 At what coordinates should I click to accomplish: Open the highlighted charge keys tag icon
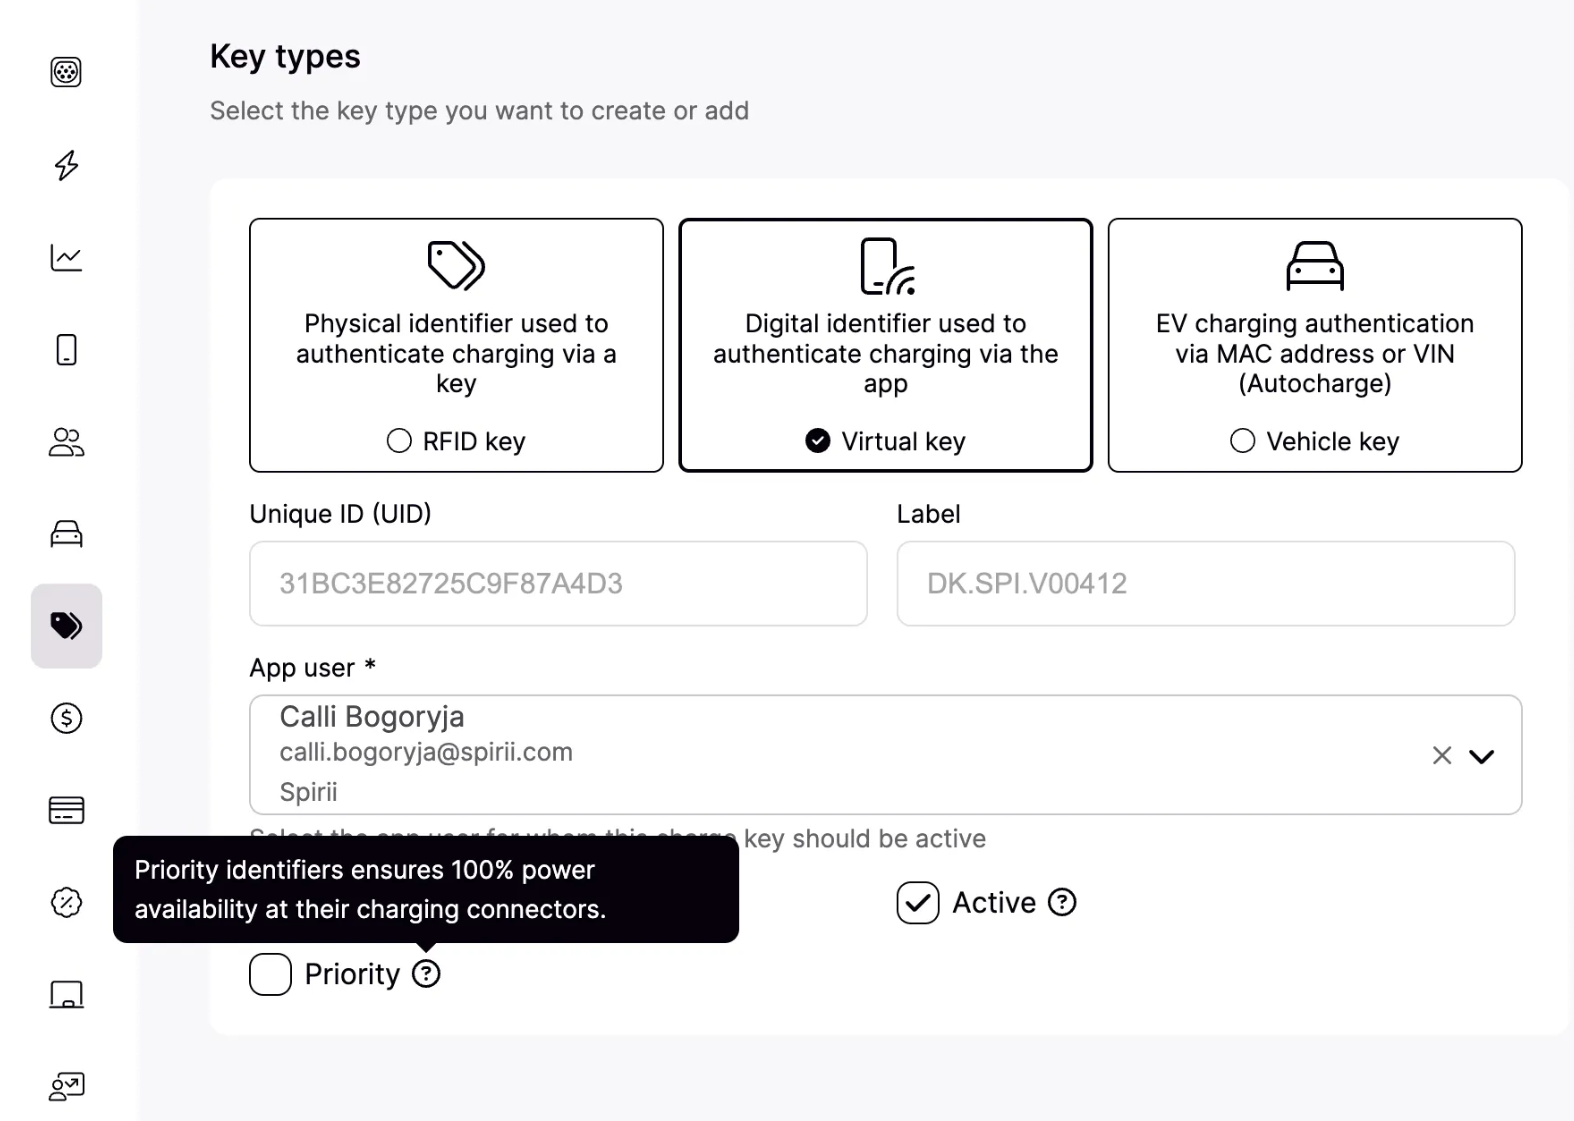pos(66,626)
